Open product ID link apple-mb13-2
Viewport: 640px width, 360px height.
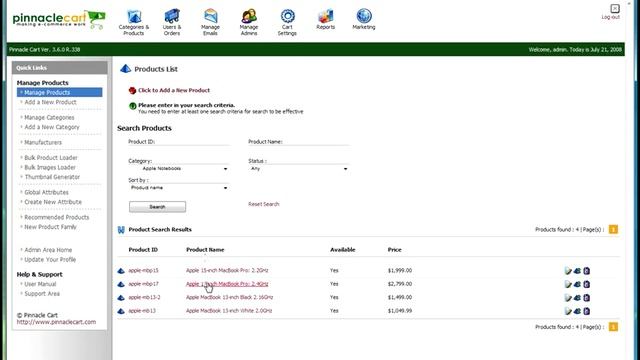click(x=144, y=297)
